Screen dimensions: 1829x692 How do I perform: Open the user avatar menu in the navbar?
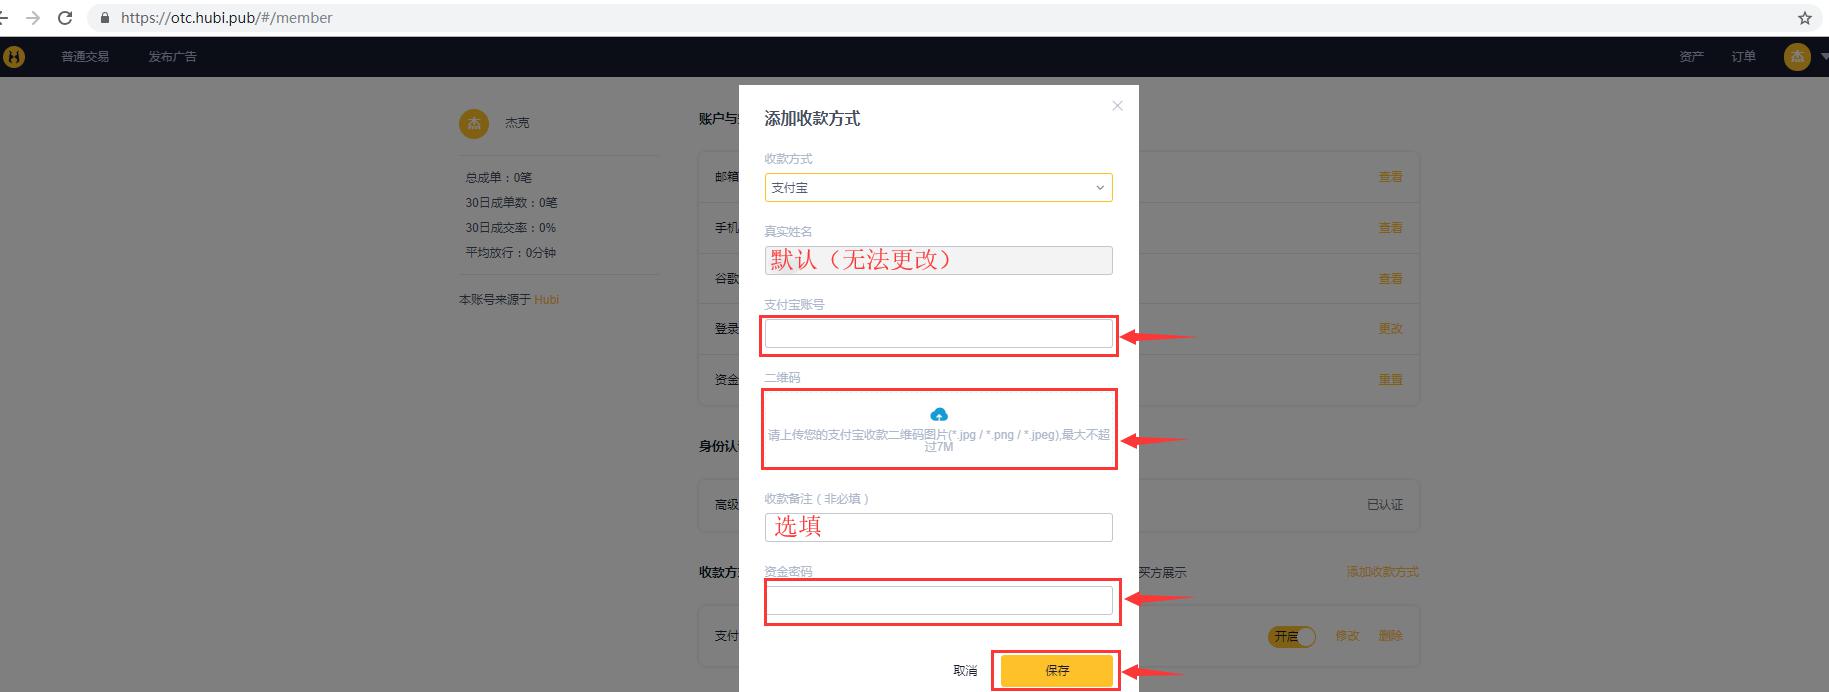point(1797,57)
